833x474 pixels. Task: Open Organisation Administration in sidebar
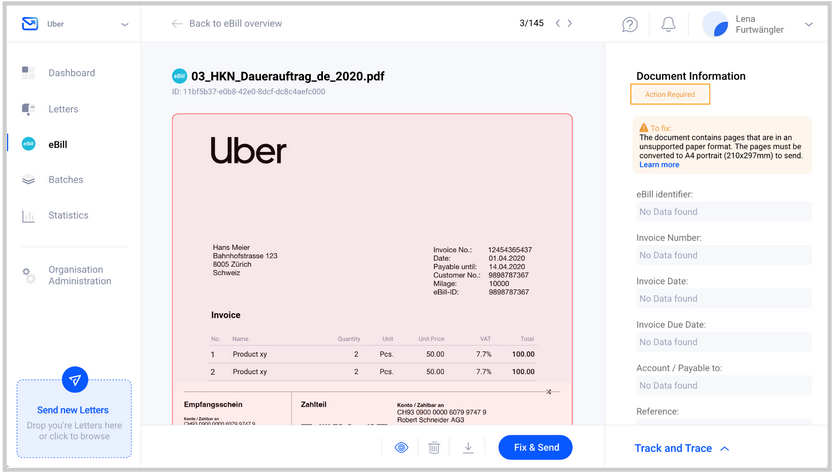[80, 275]
